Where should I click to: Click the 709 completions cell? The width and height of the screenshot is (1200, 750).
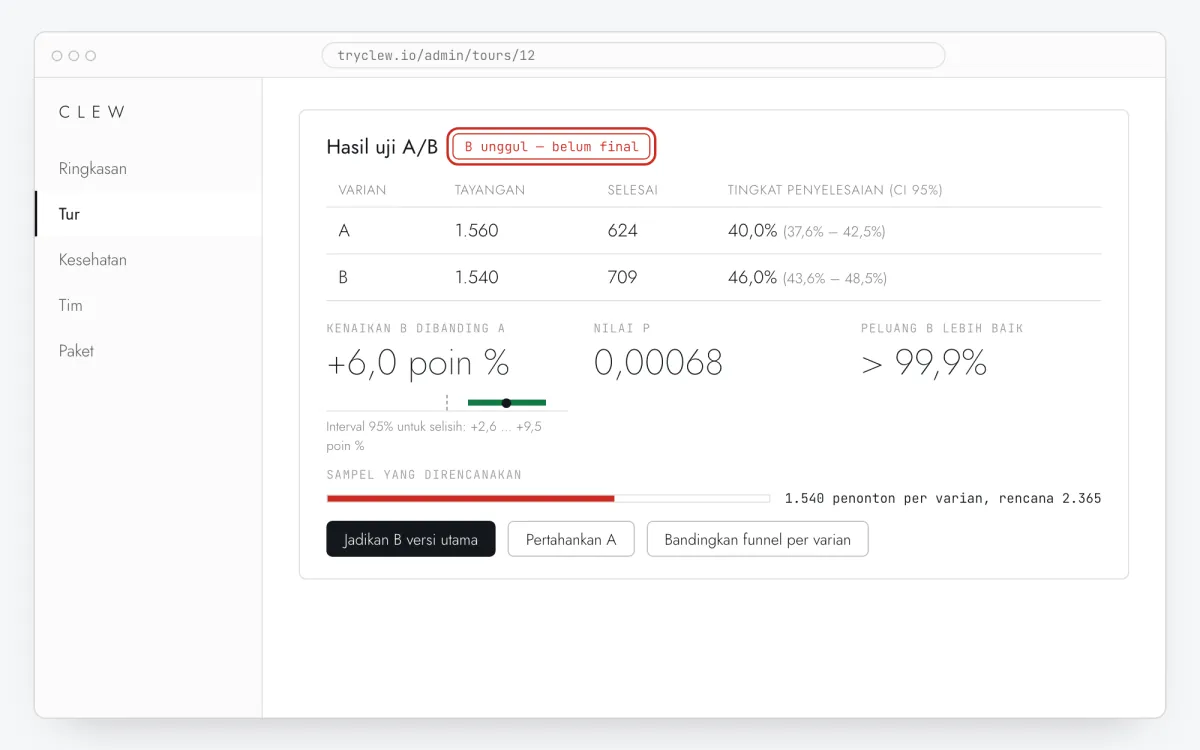(623, 277)
